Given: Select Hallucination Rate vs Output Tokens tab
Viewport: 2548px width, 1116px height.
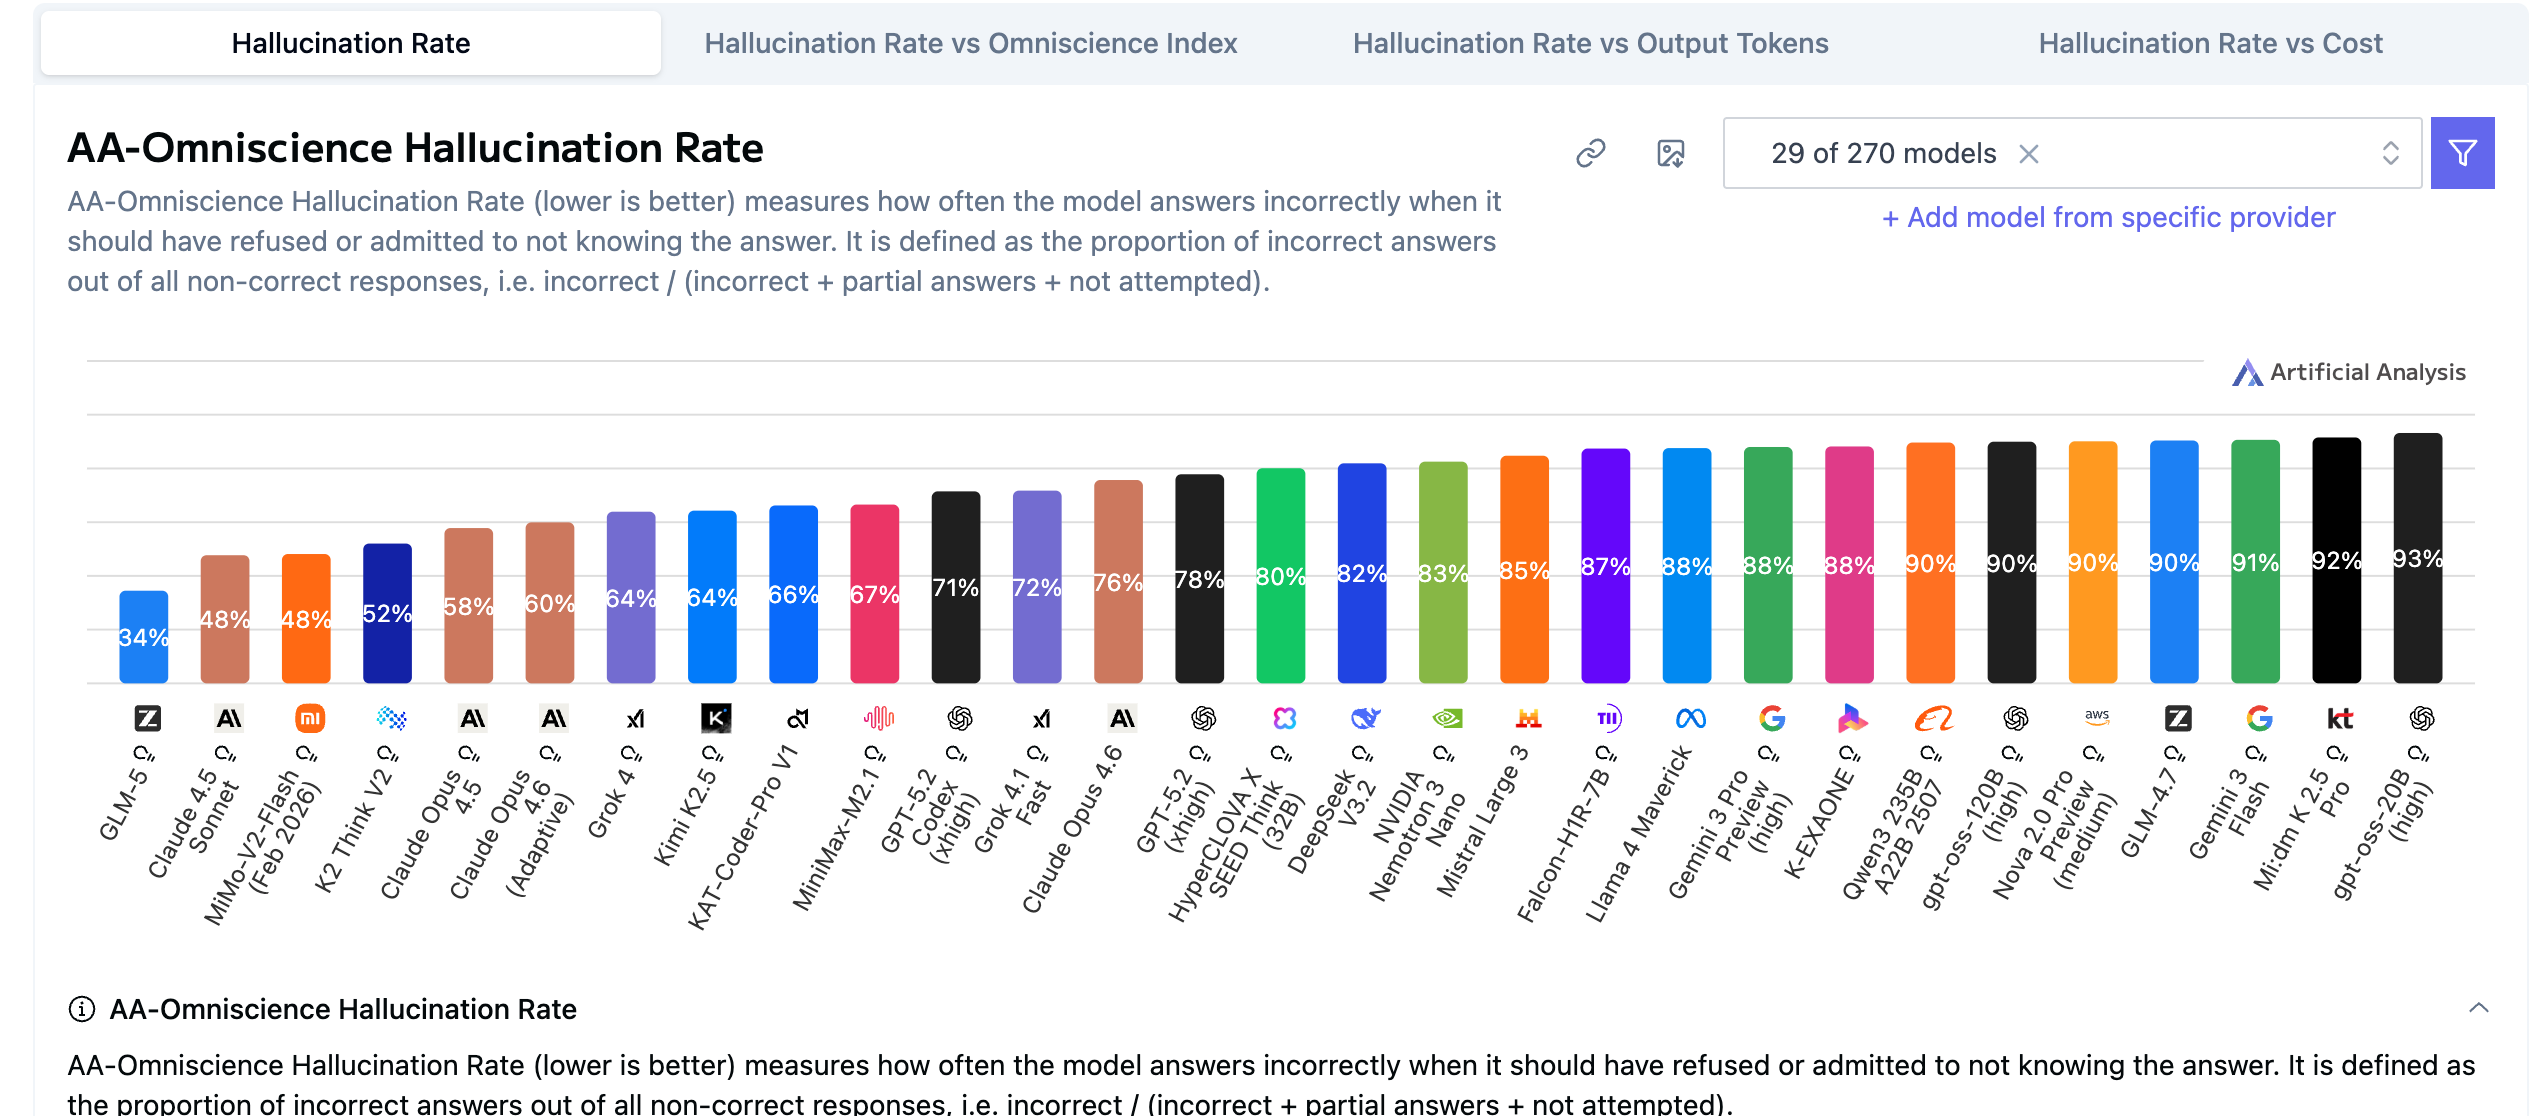Looking at the screenshot, I should (x=1590, y=43).
